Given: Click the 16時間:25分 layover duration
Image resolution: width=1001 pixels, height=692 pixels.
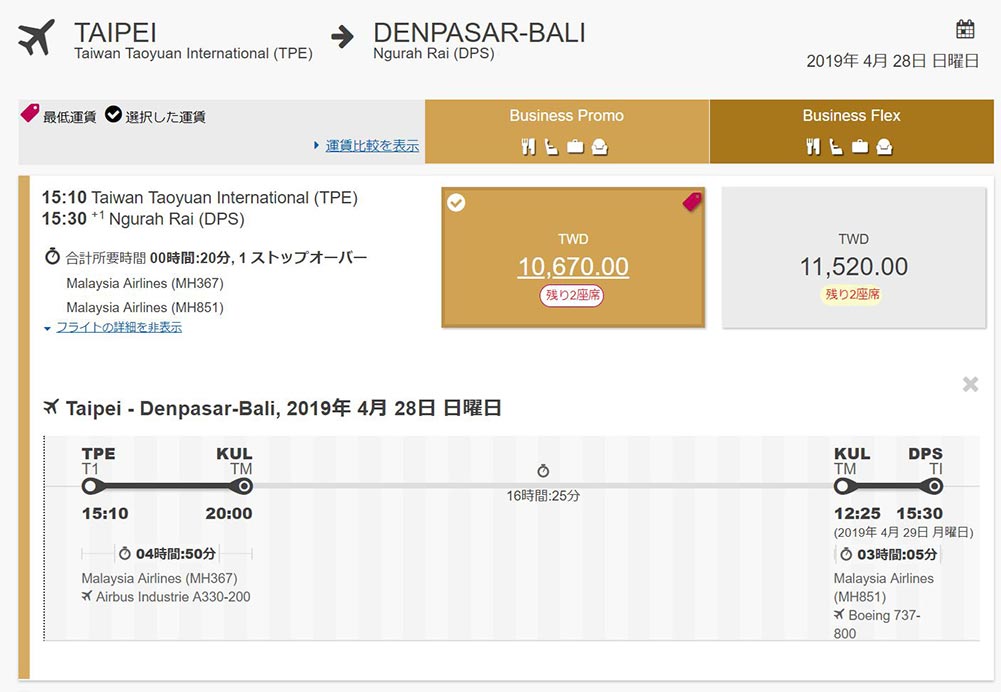Looking at the screenshot, I should [x=543, y=495].
